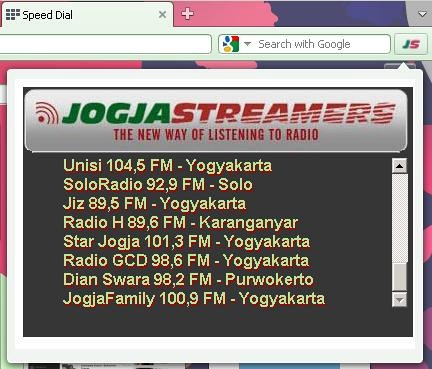Switch to the Speed Dial tab
The width and height of the screenshot is (432, 369).
86,15
